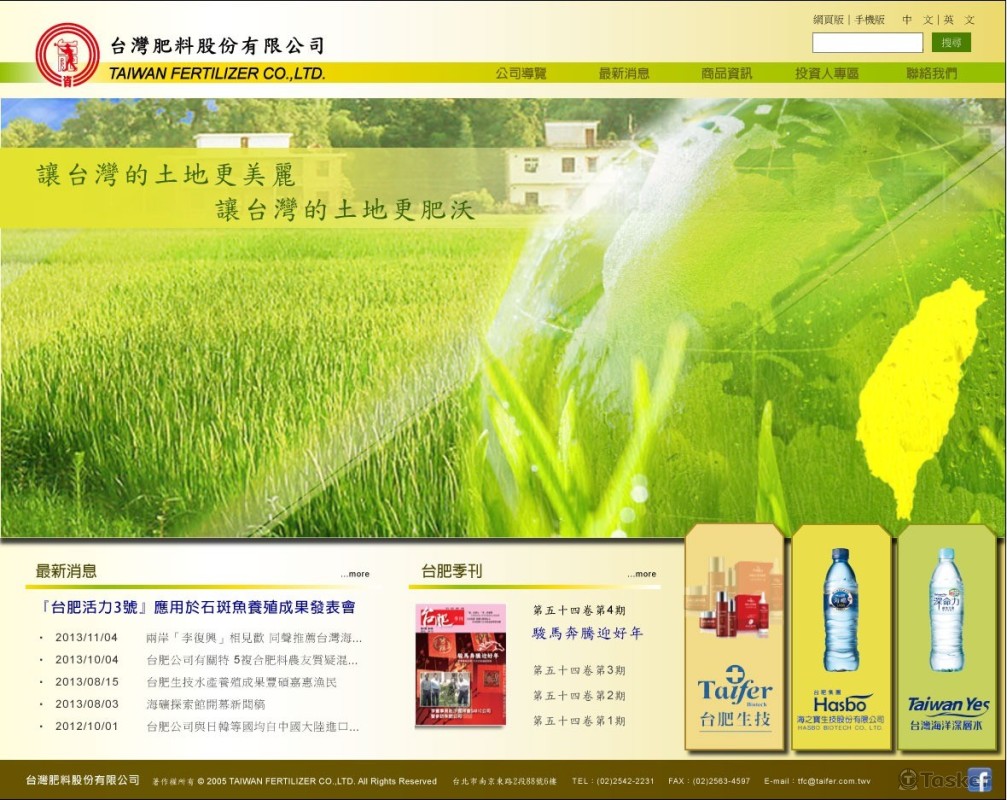Switch to 手機版 mobile version
Screen dimensions: 1007x800
point(870,18)
